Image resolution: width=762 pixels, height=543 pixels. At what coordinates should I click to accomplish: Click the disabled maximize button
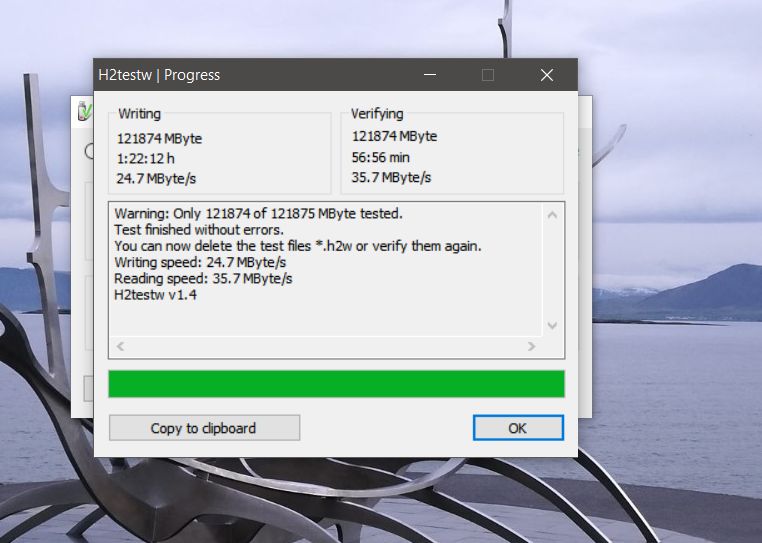(x=488, y=75)
